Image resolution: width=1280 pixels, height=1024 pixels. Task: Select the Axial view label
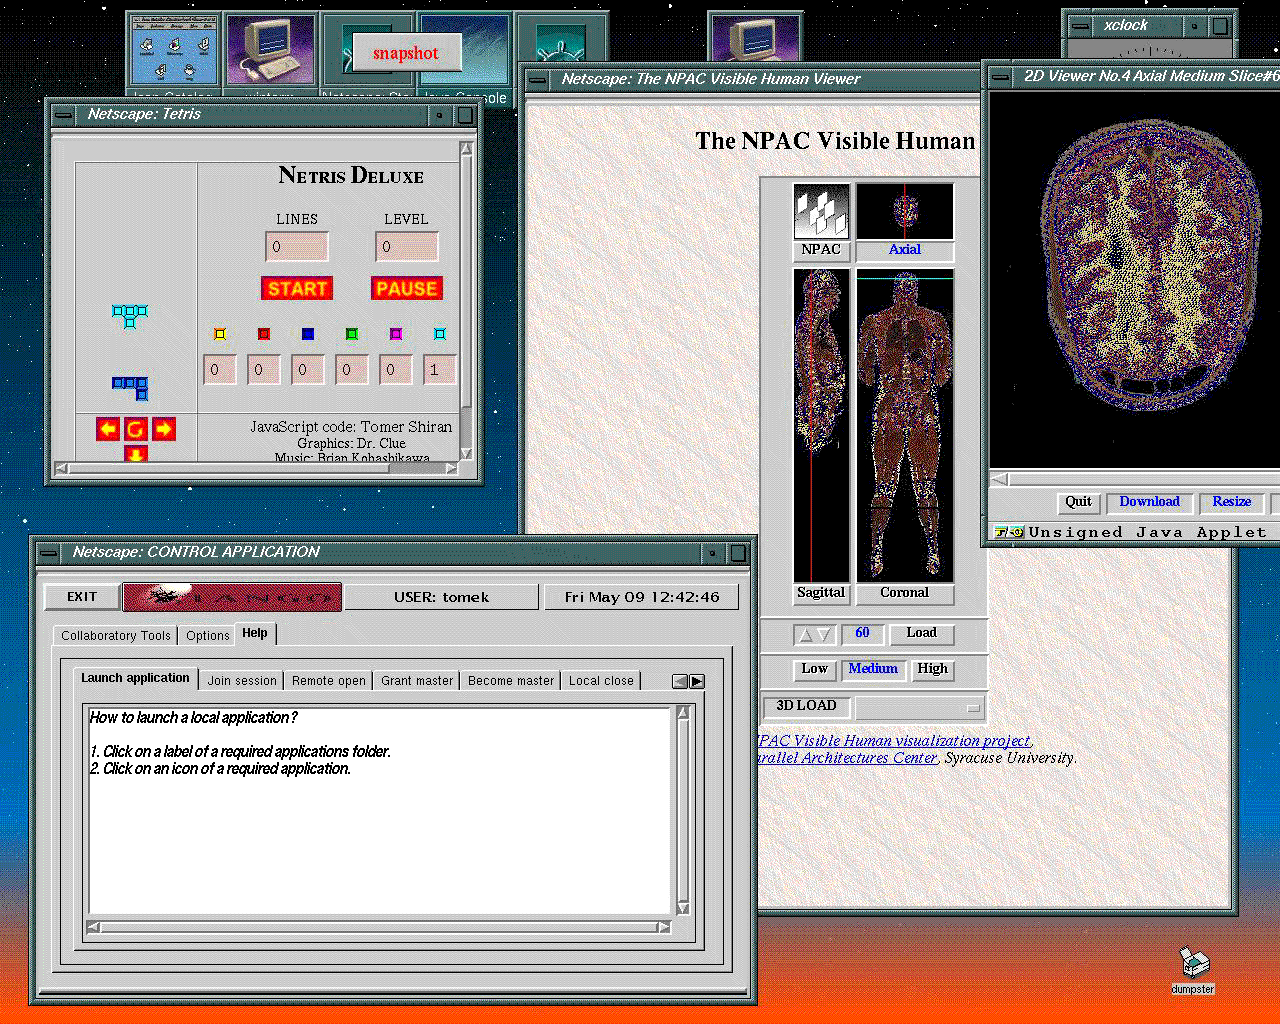[905, 250]
